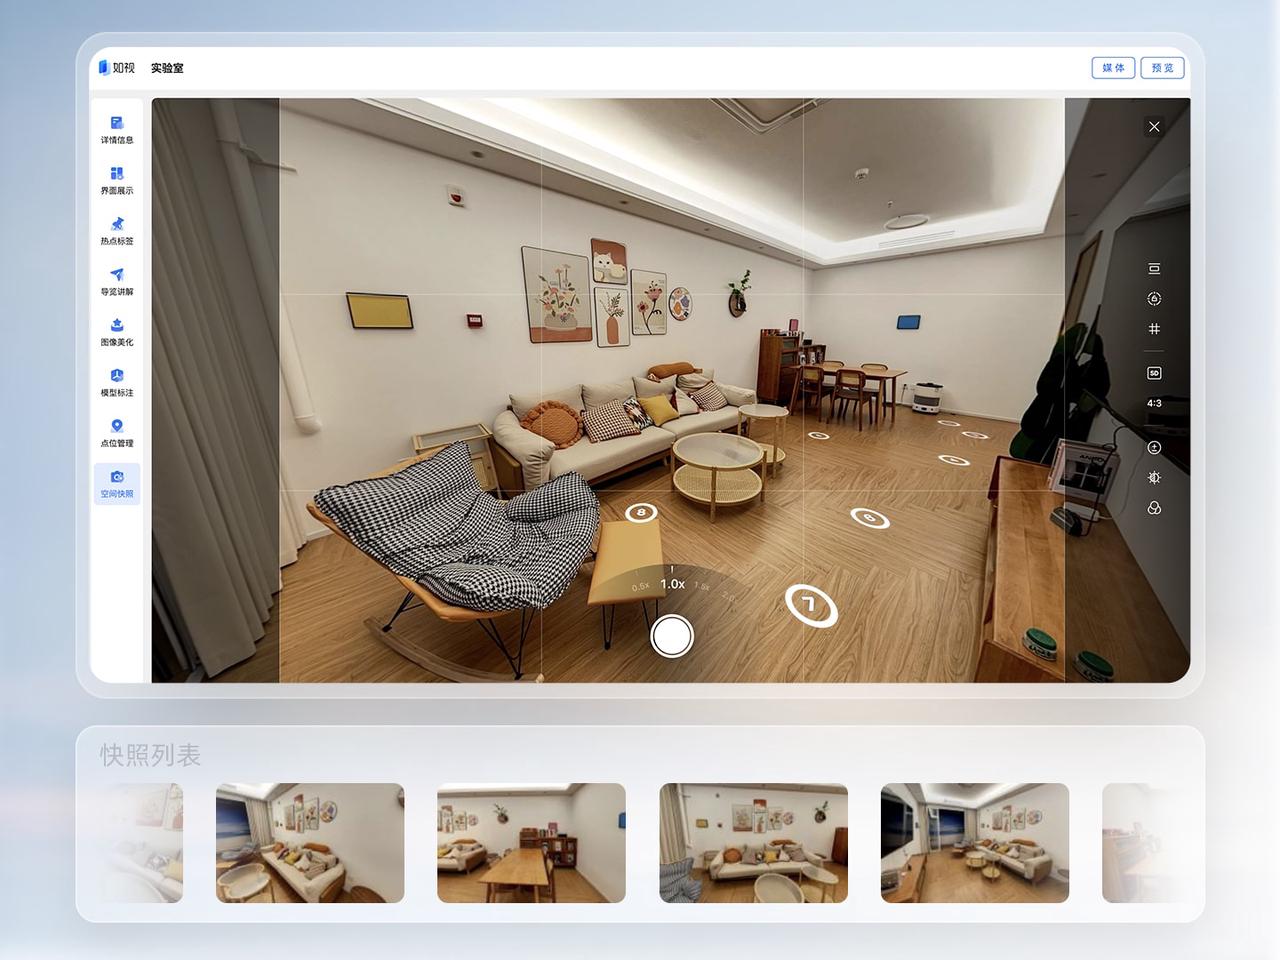This screenshot has width=1280, height=960.
Task: Open 导览讲解 in the sidebar
Action: pos(117,282)
